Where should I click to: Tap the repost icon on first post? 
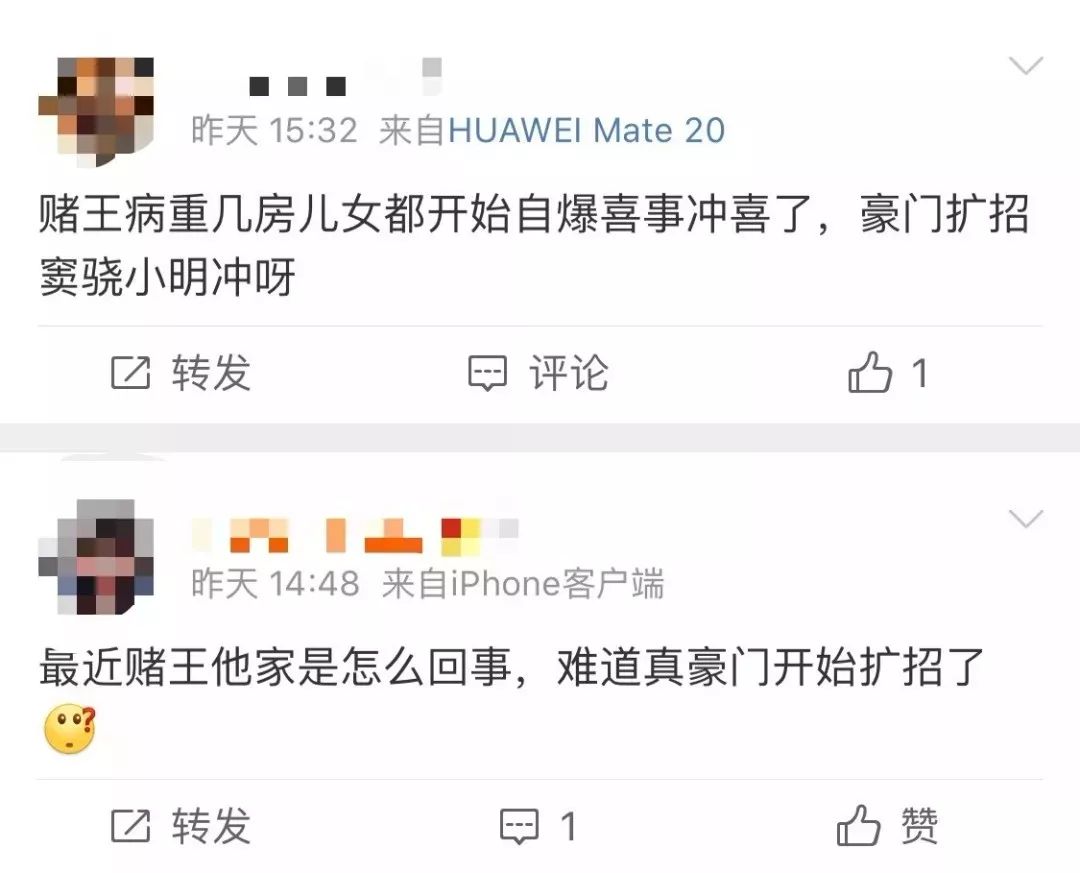[x=130, y=373]
